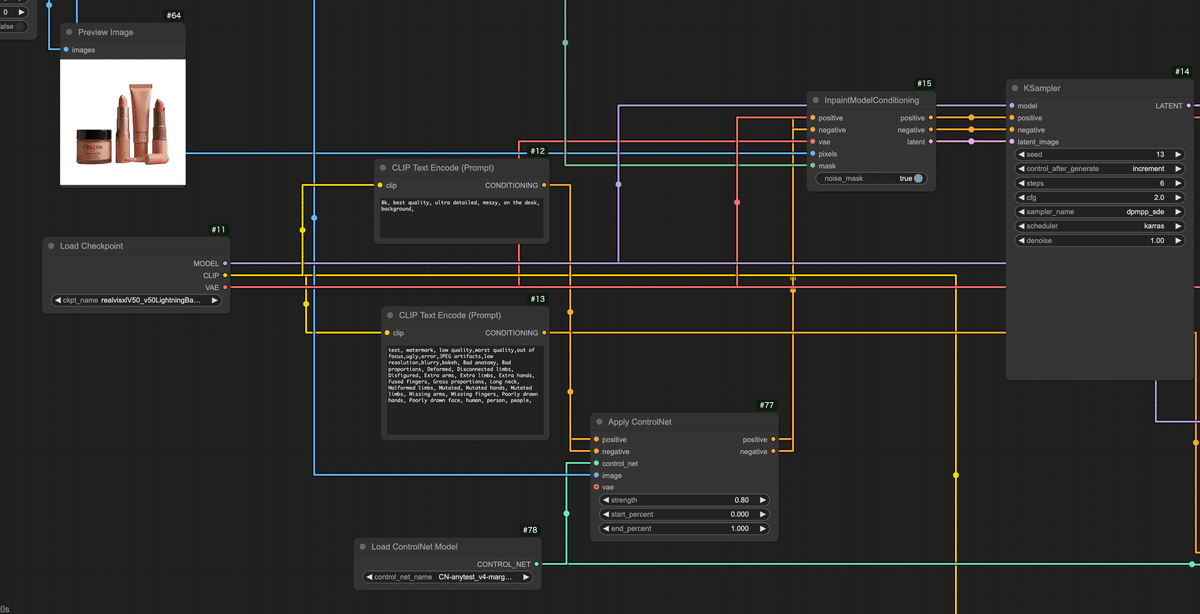Click the #64 node ID badge
Image resolution: width=1200 pixels, height=614 pixels.
tap(174, 16)
